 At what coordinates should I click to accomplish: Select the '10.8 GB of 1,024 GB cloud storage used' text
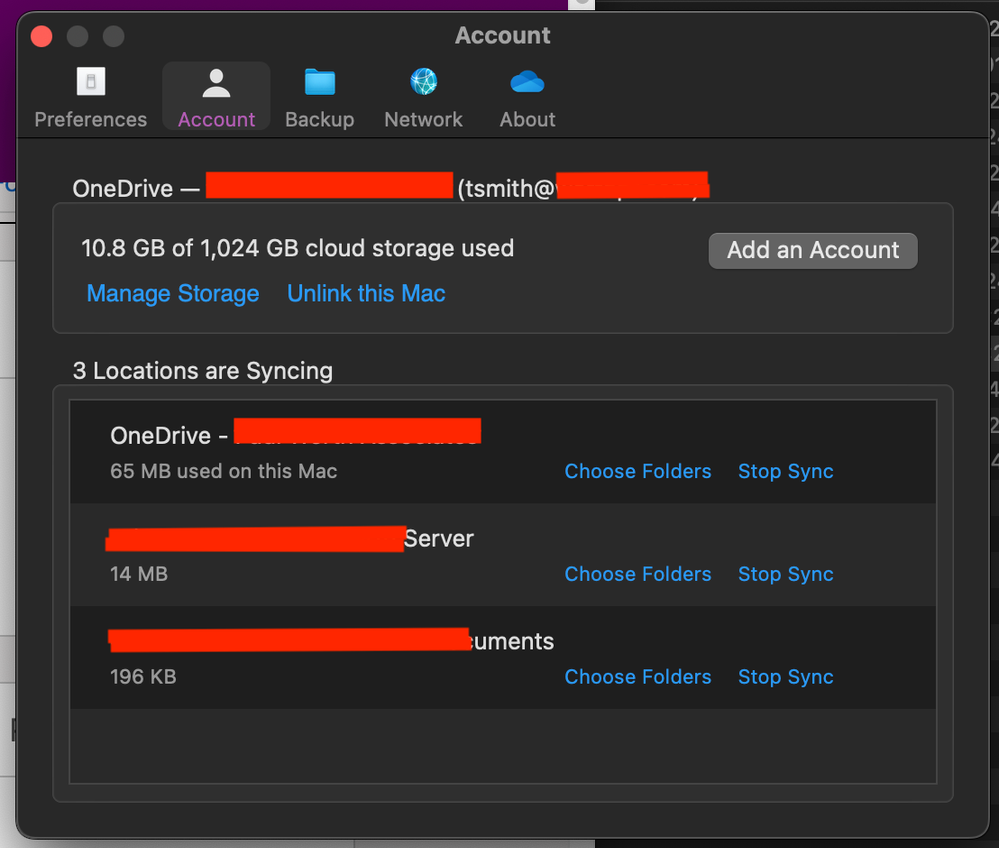[x=298, y=248]
